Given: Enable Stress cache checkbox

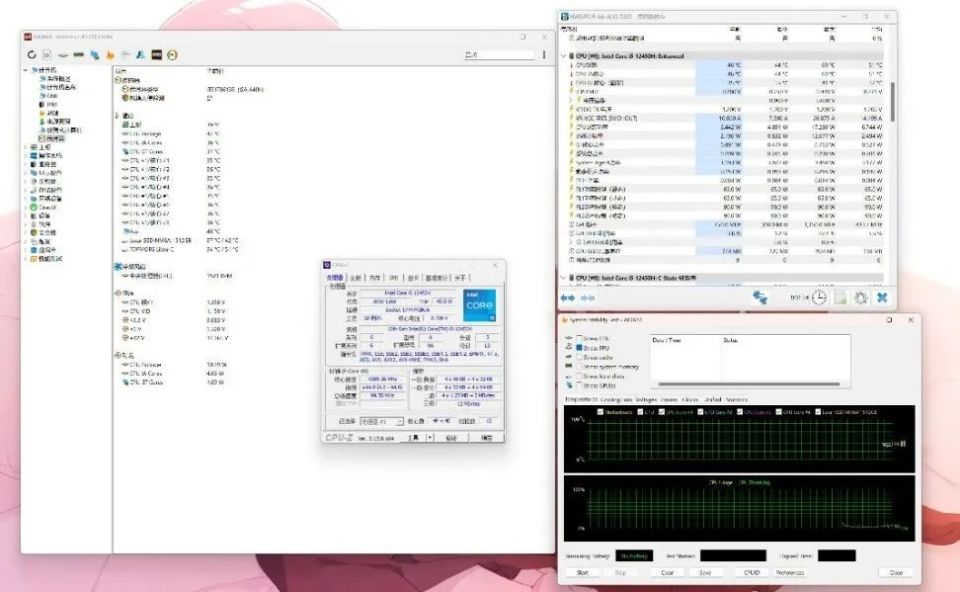Looking at the screenshot, I should pyautogui.click(x=579, y=357).
